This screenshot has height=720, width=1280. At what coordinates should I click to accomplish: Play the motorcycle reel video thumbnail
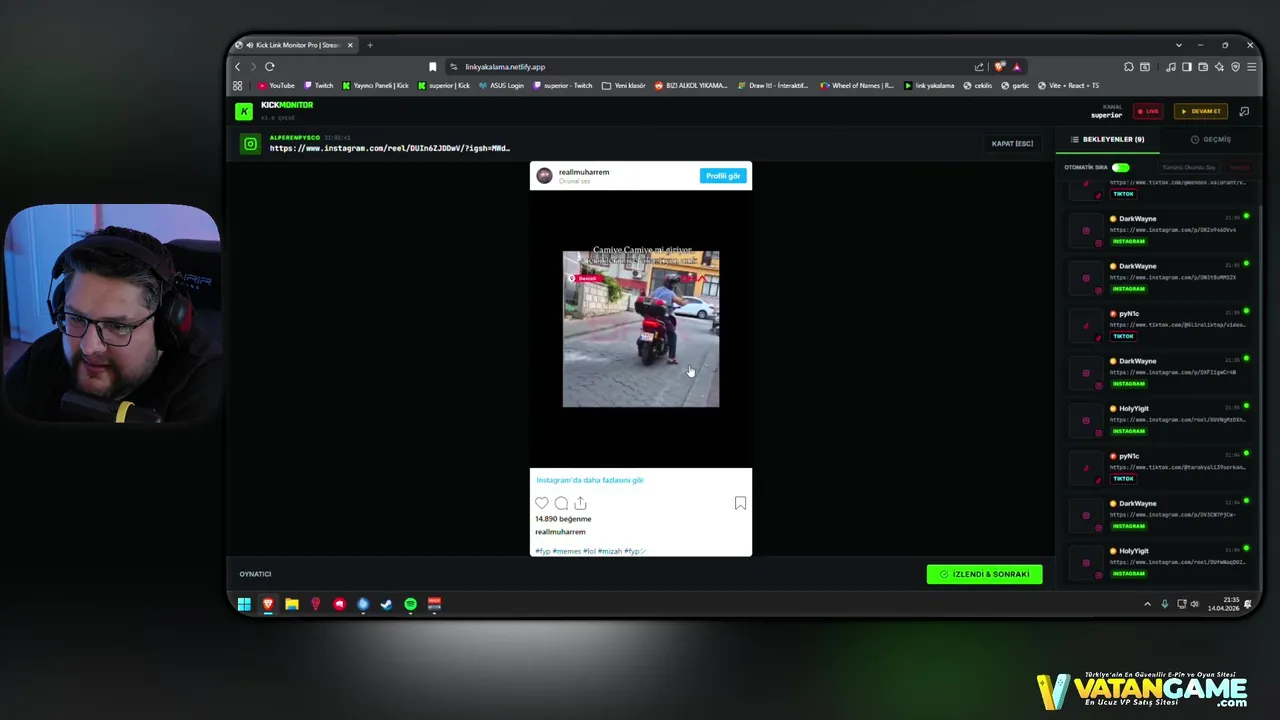[641, 329]
